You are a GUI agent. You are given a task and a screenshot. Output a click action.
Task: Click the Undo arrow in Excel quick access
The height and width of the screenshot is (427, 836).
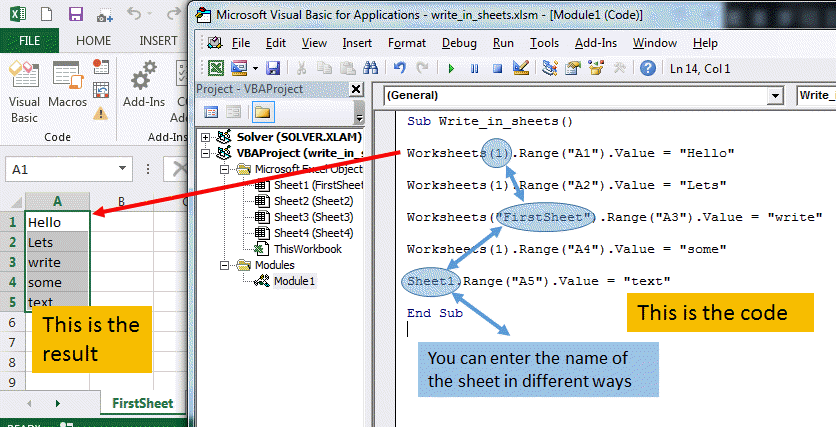click(x=134, y=14)
